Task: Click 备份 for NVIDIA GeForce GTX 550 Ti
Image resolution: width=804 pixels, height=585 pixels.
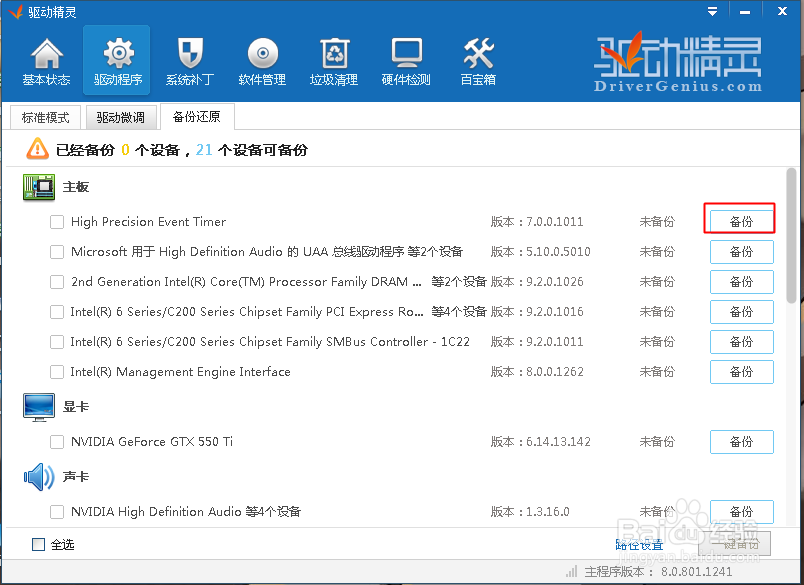Action: (741, 442)
